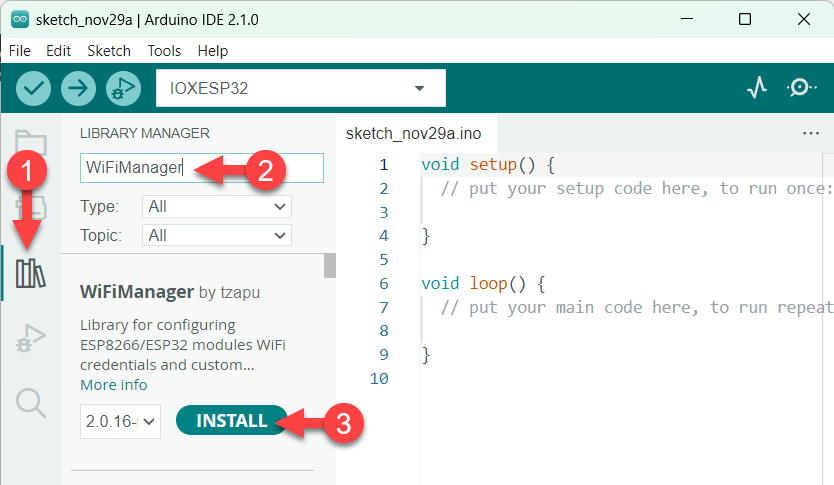Install the WiFiManager library
Image resolution: width=834 pixels, height=485 pixels.
(x=232, y=421)
